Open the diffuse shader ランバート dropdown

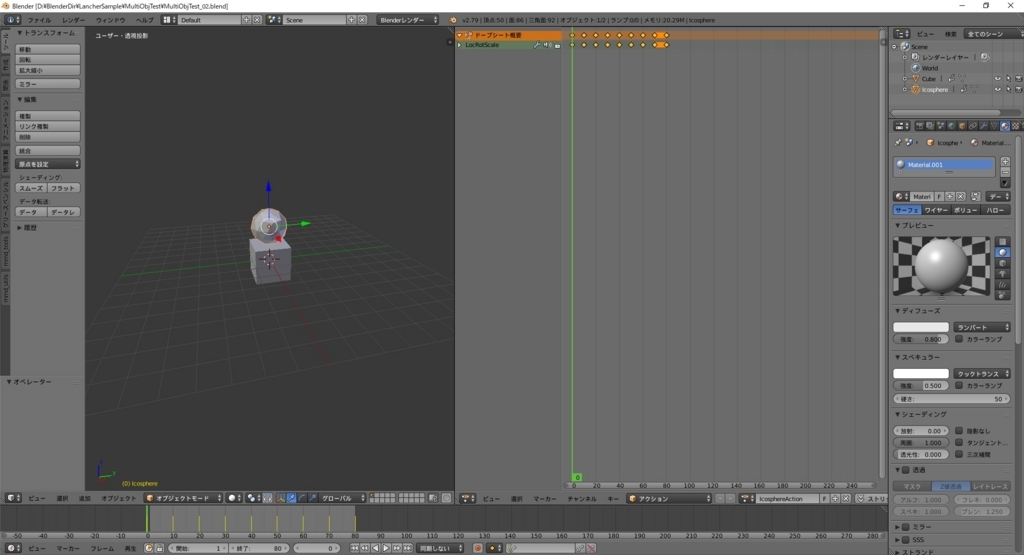click(x=982, y=327)
